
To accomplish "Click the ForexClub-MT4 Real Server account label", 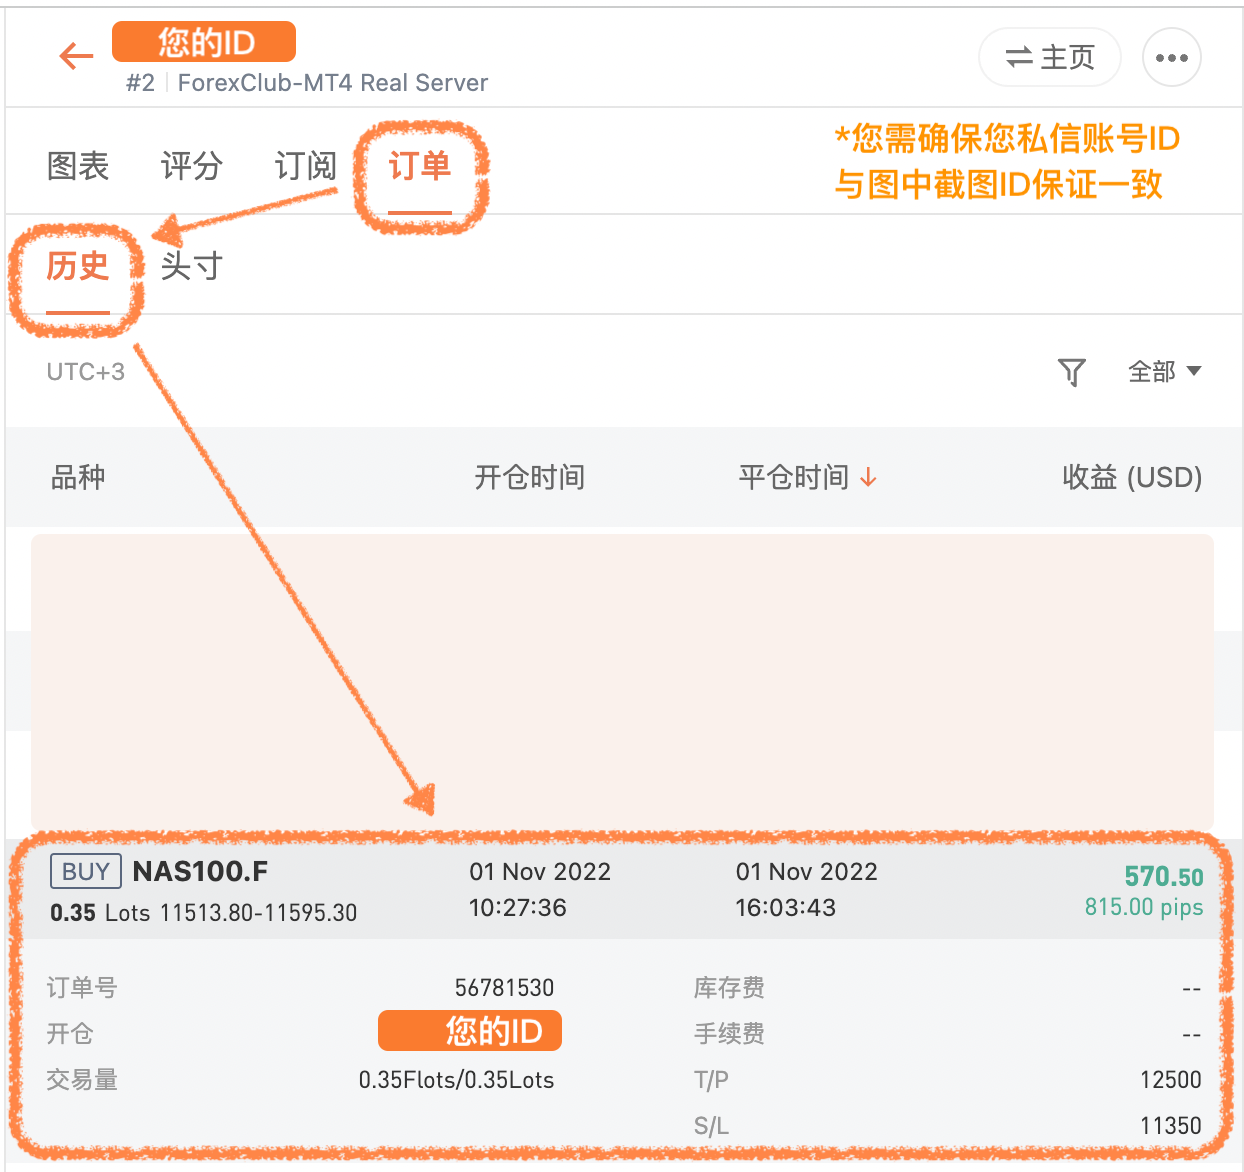I will [x=332, y=83].
